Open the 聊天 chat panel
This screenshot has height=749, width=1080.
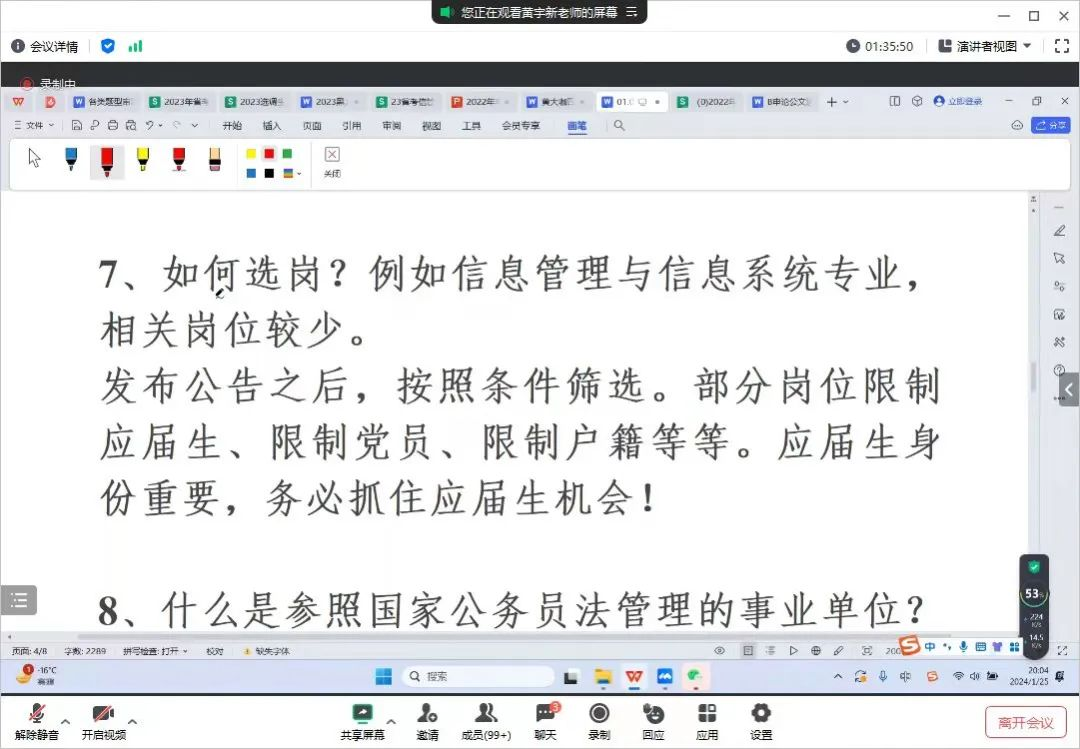pyautogui.click(x=545, y=721)
